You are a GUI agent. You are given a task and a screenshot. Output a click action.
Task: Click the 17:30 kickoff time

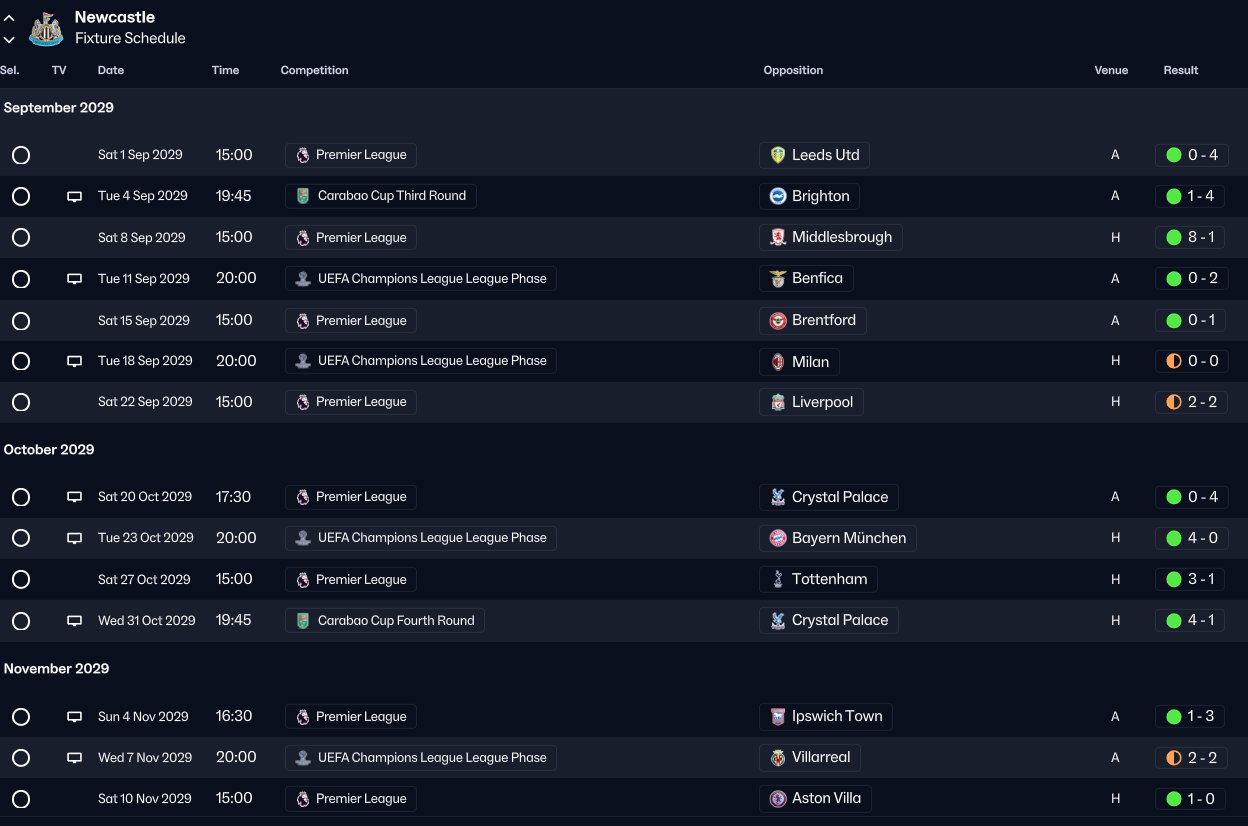(234, 497)
